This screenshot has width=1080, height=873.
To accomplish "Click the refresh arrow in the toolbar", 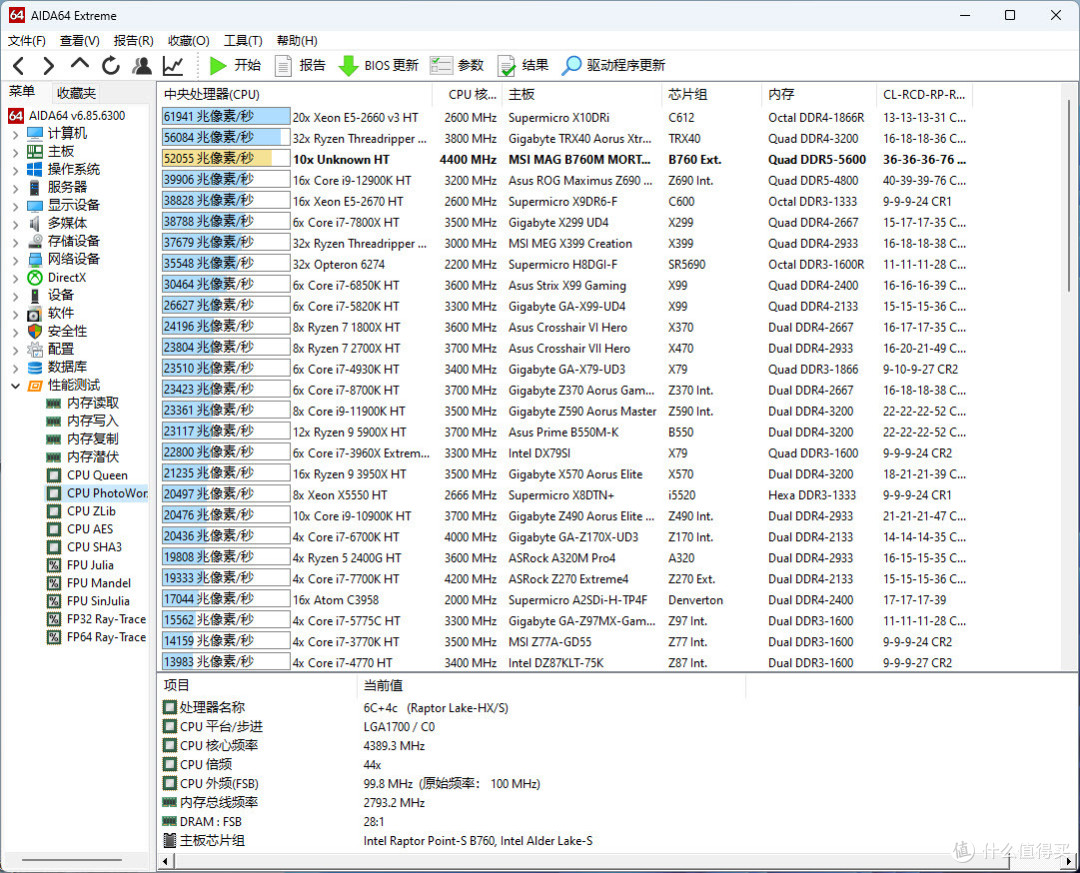I will click(x=111, y=65).
